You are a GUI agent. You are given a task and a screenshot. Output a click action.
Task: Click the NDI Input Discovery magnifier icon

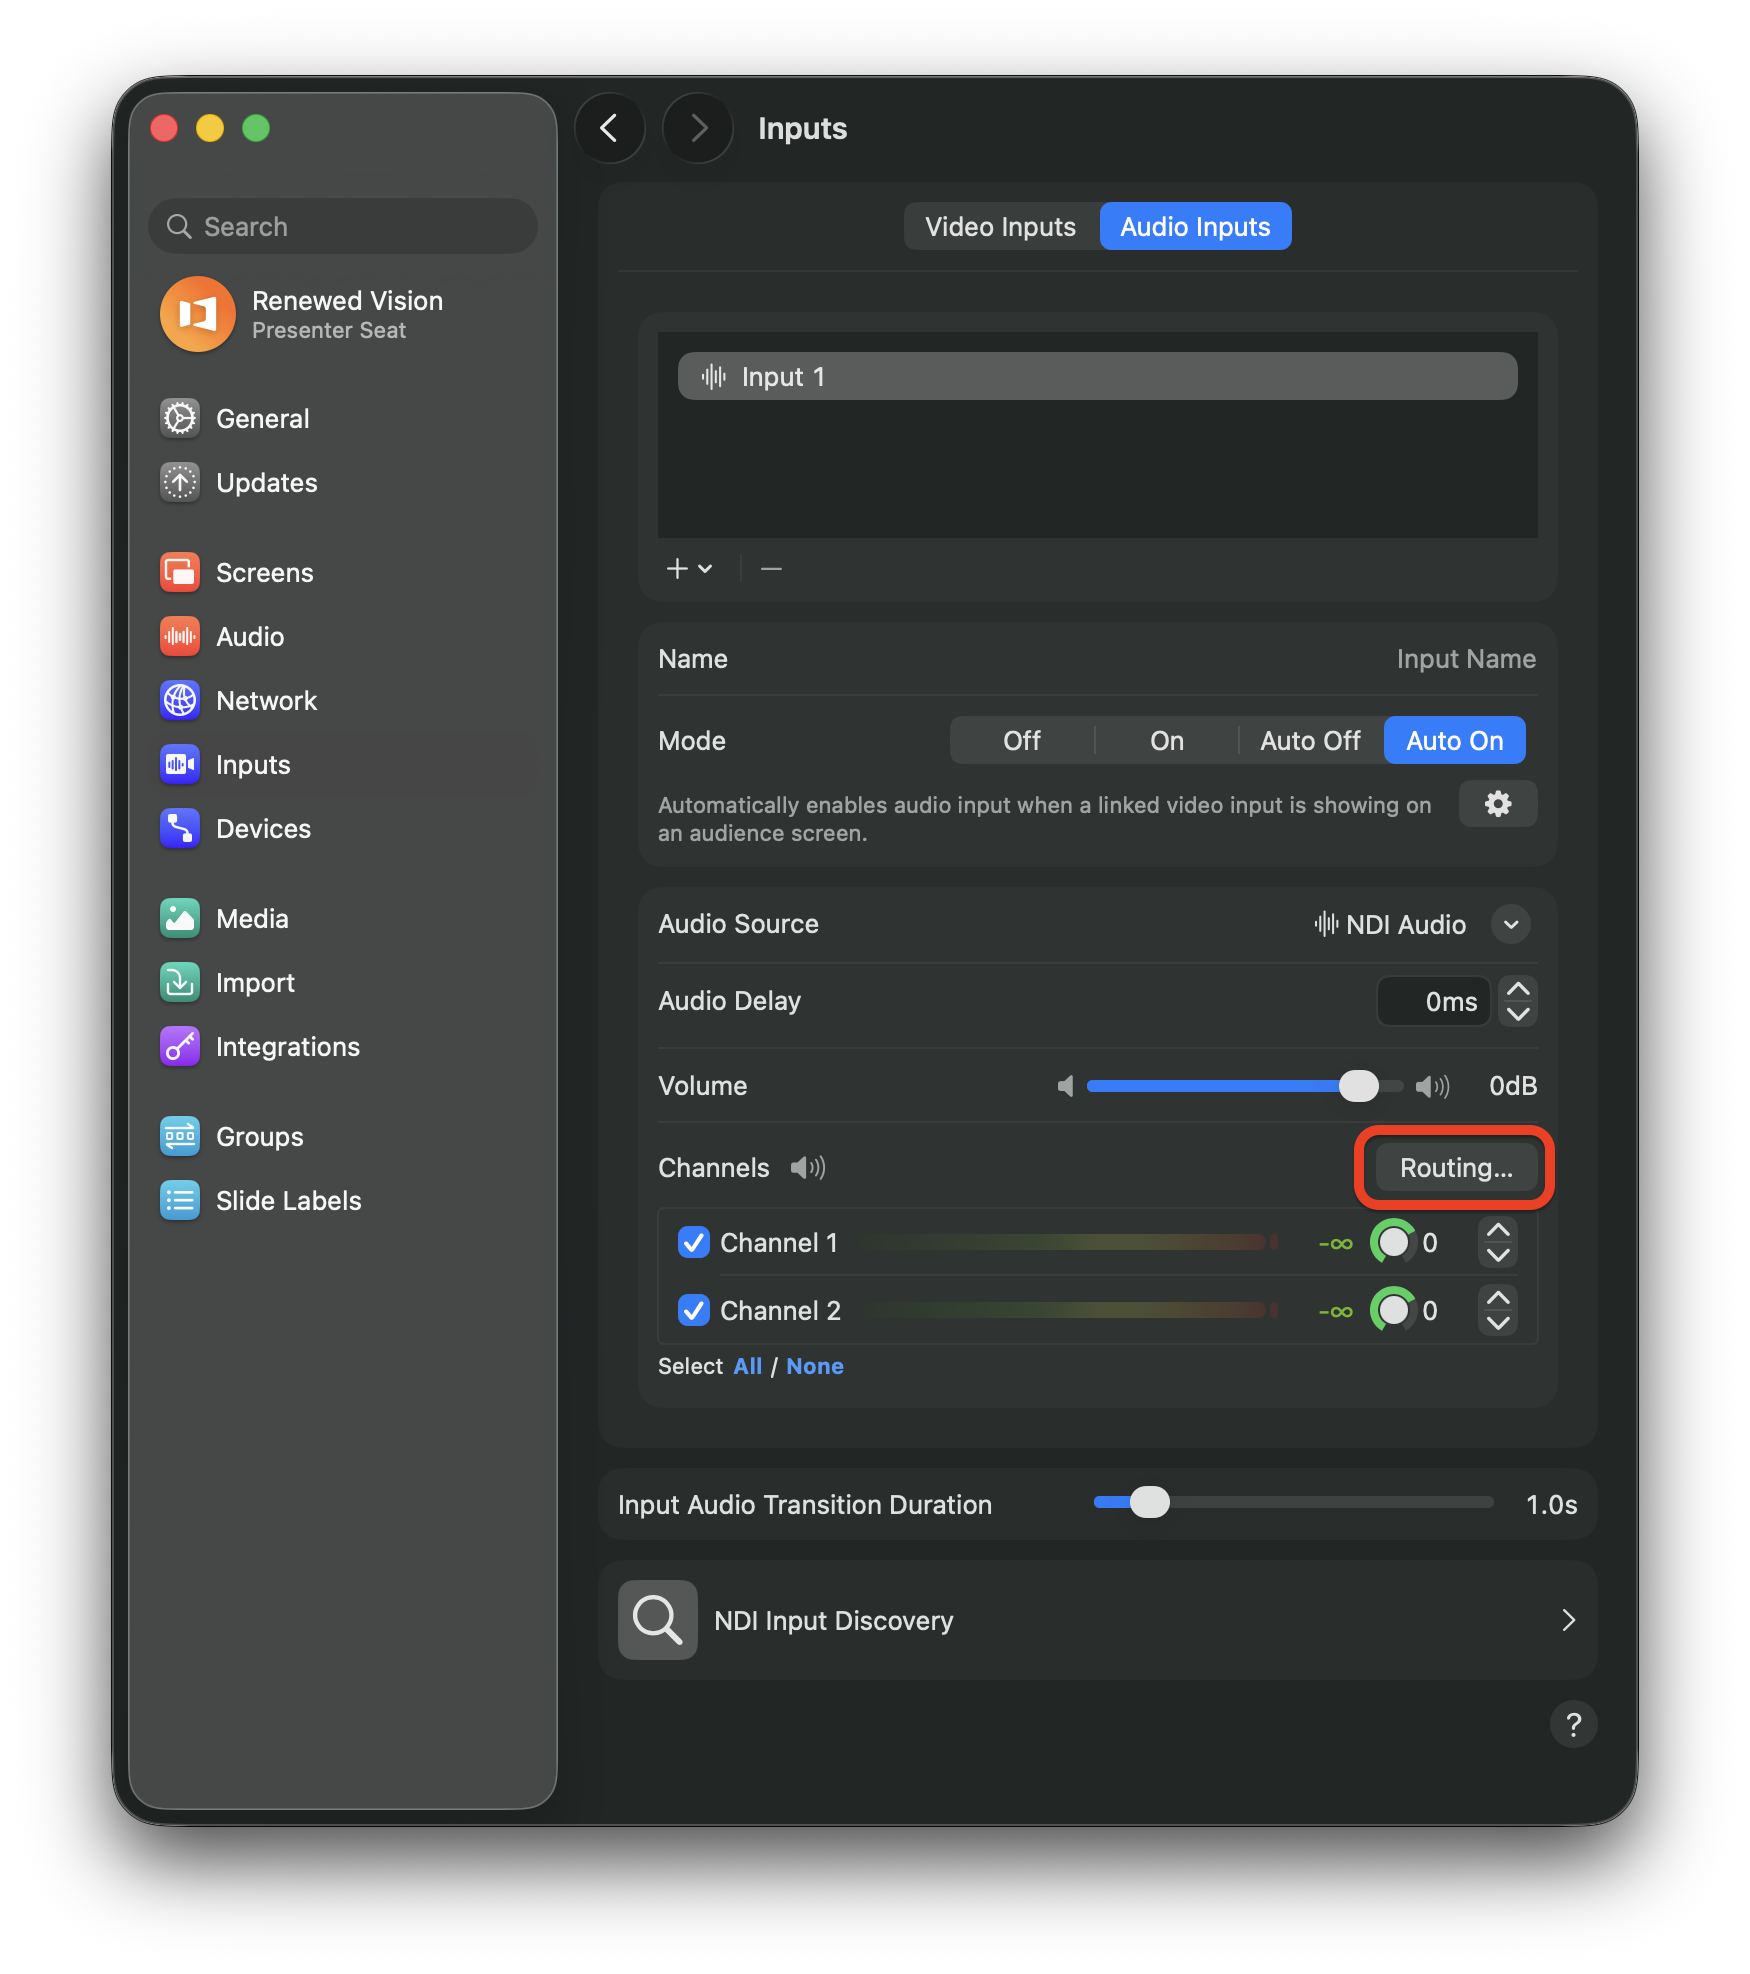tap(657, 1620)
